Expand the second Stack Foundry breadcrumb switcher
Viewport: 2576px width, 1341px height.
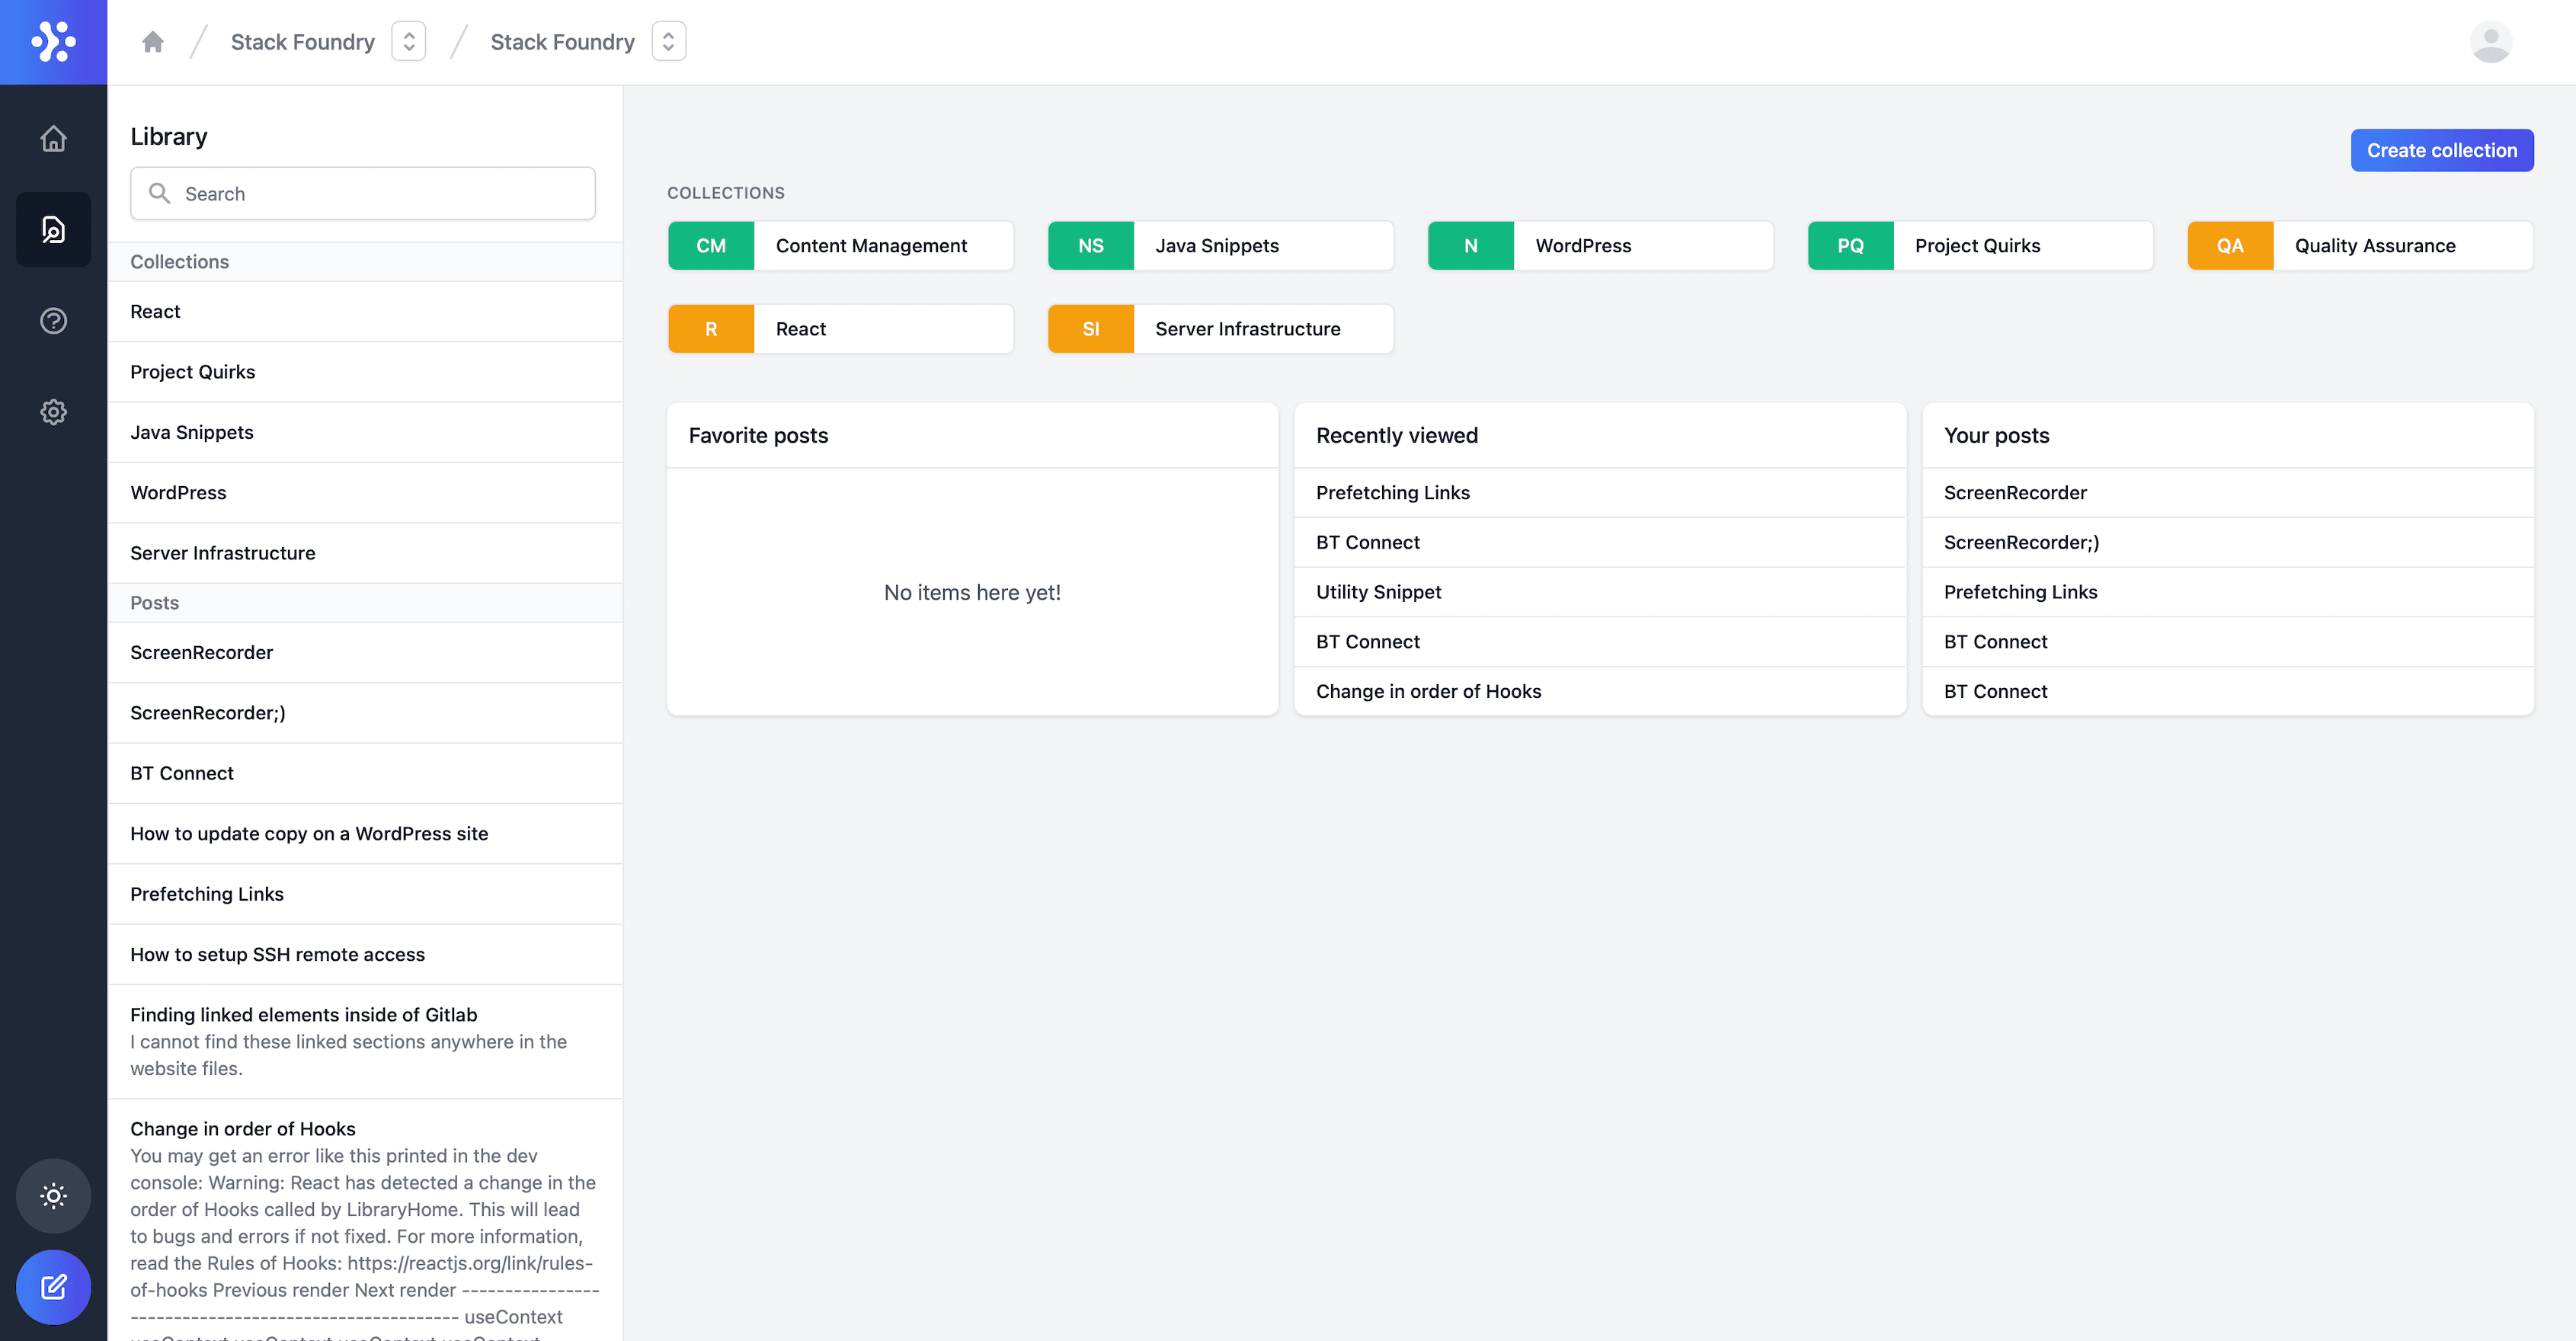pyautogui.click(x=668, y=42)
